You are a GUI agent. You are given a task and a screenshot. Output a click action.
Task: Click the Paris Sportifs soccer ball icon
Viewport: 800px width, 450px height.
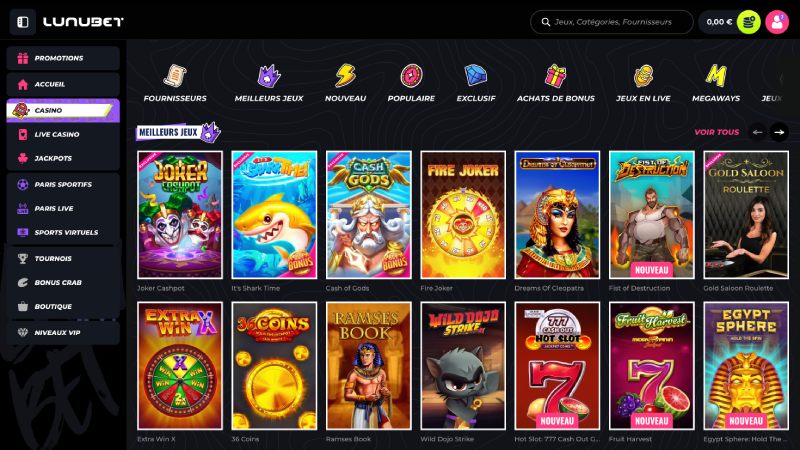pos(22,184)
